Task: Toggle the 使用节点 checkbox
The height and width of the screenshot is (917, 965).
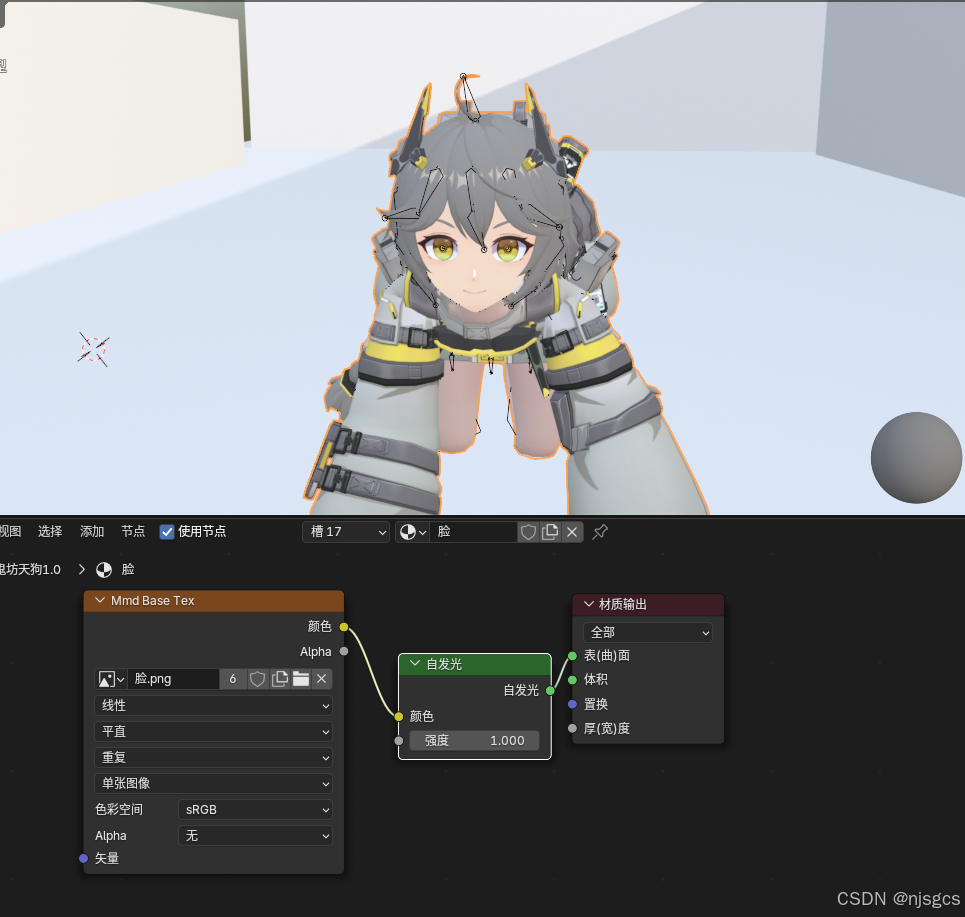Action: (x=167, y=532)
